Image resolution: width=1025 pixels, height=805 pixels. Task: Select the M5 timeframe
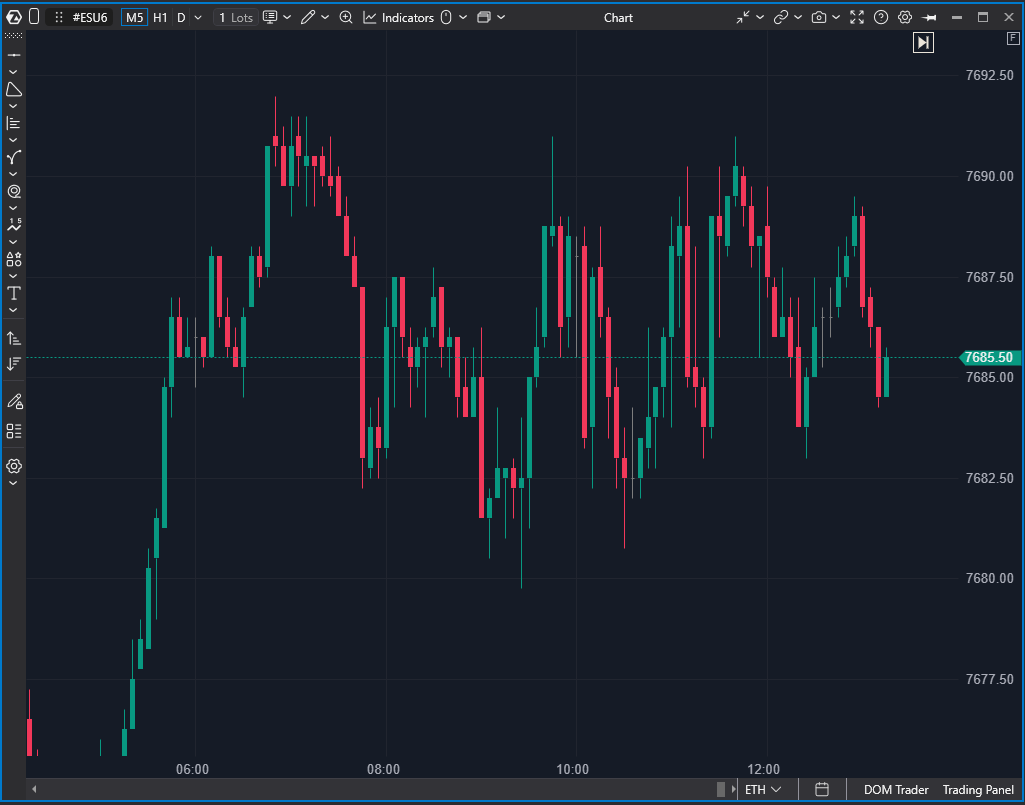point(135,18)
